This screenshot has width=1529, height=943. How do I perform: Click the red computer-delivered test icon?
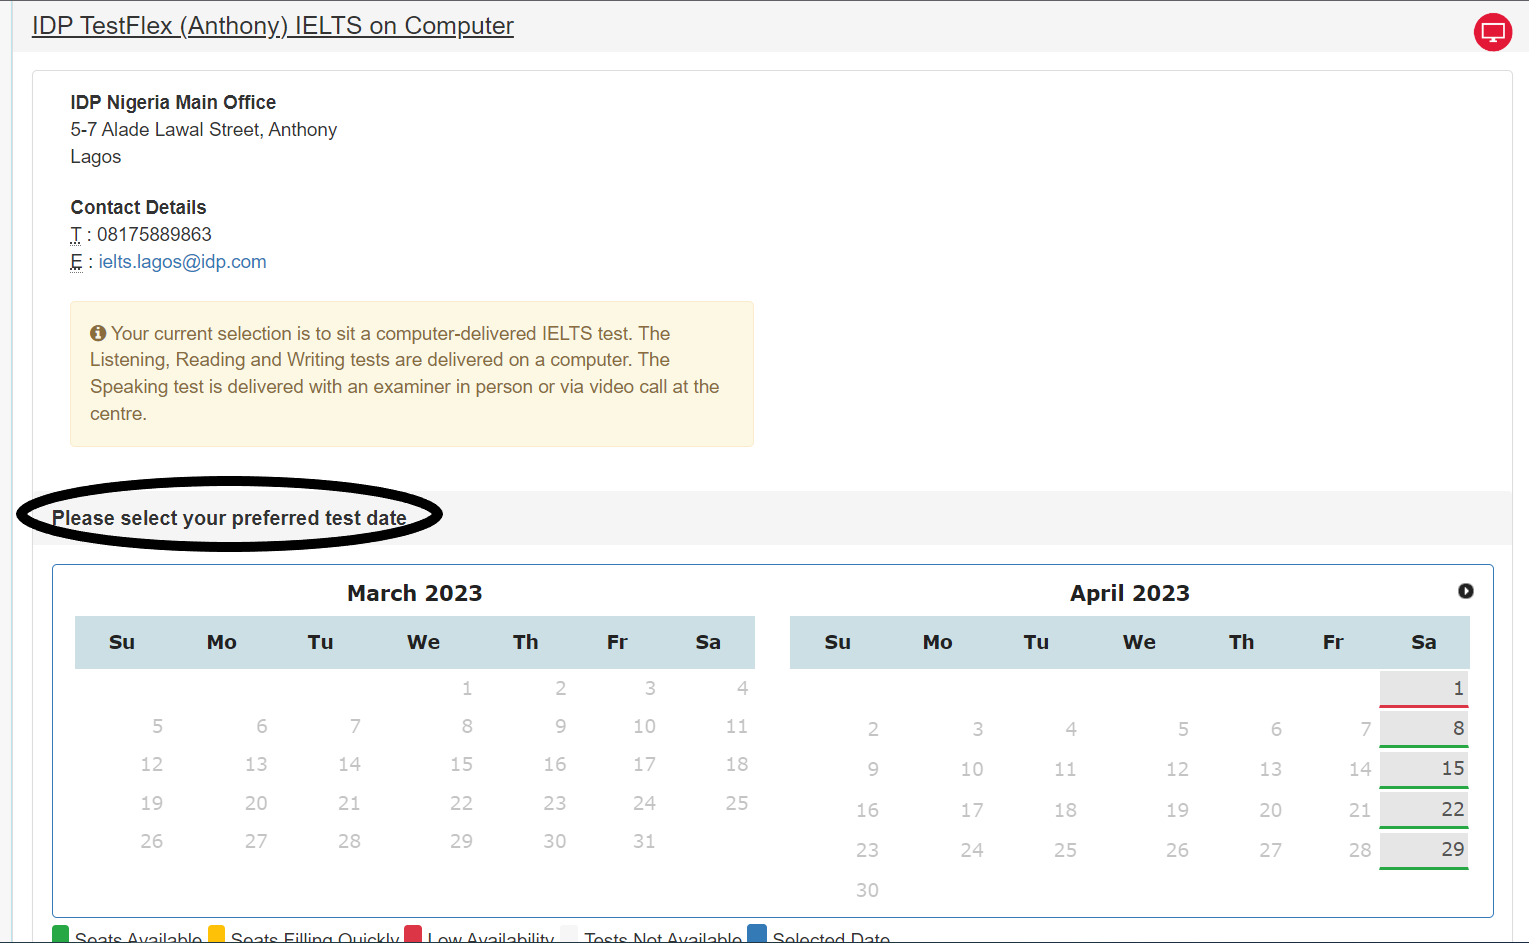[x=1493, y=32]
